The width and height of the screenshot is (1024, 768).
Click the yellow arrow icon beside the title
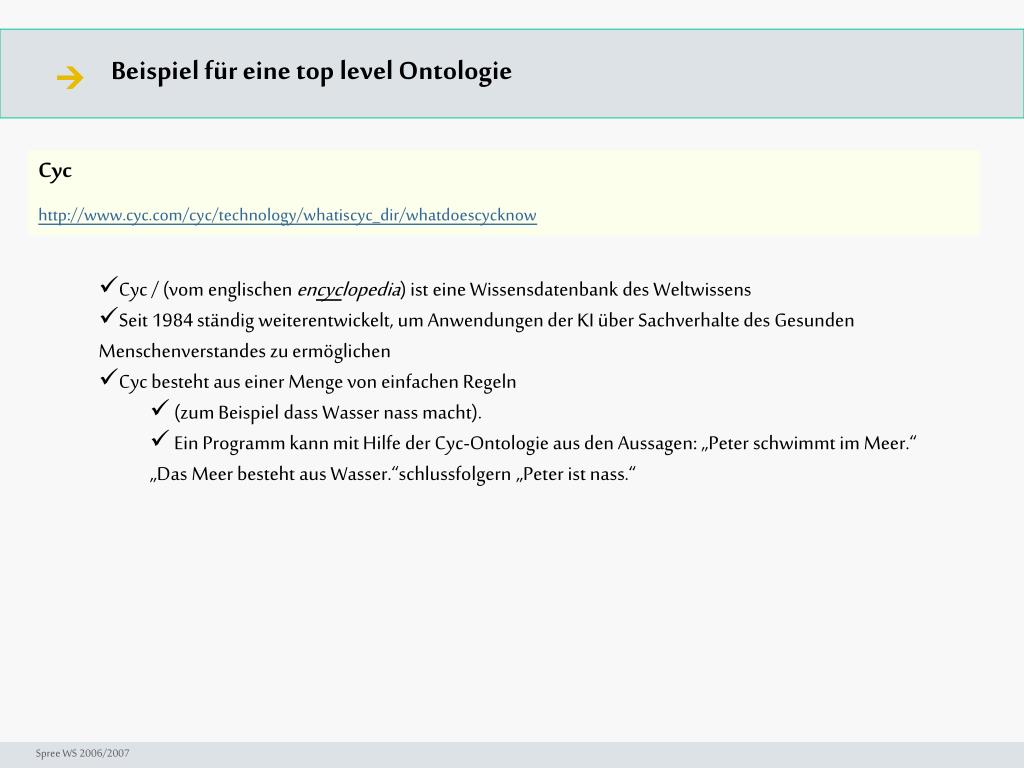click(x=70, y=78)
